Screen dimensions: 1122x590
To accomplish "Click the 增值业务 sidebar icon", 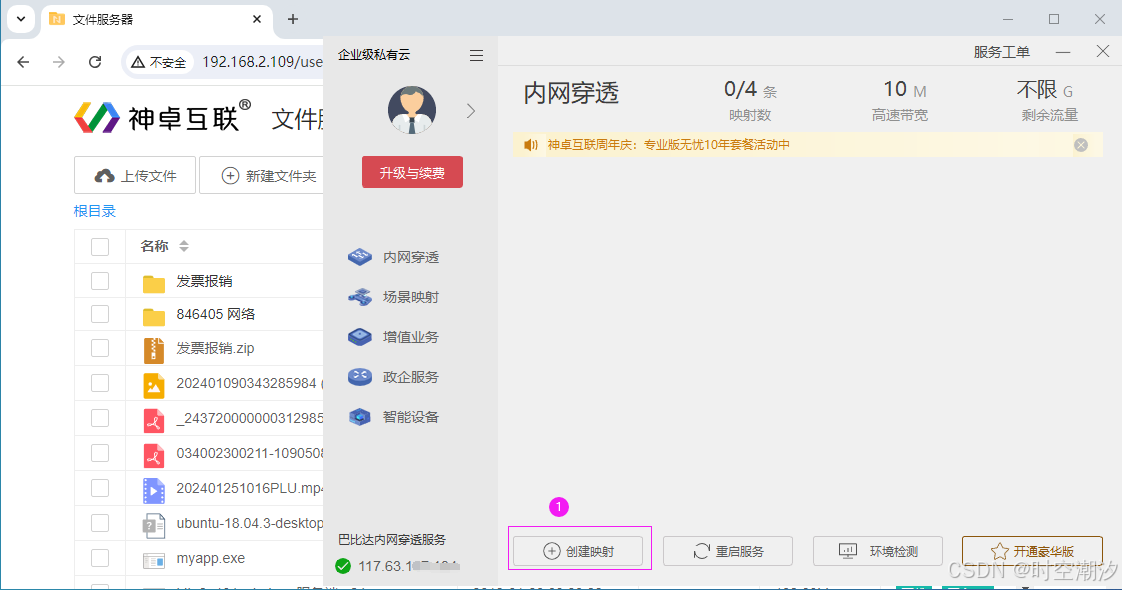I will 360,337.
